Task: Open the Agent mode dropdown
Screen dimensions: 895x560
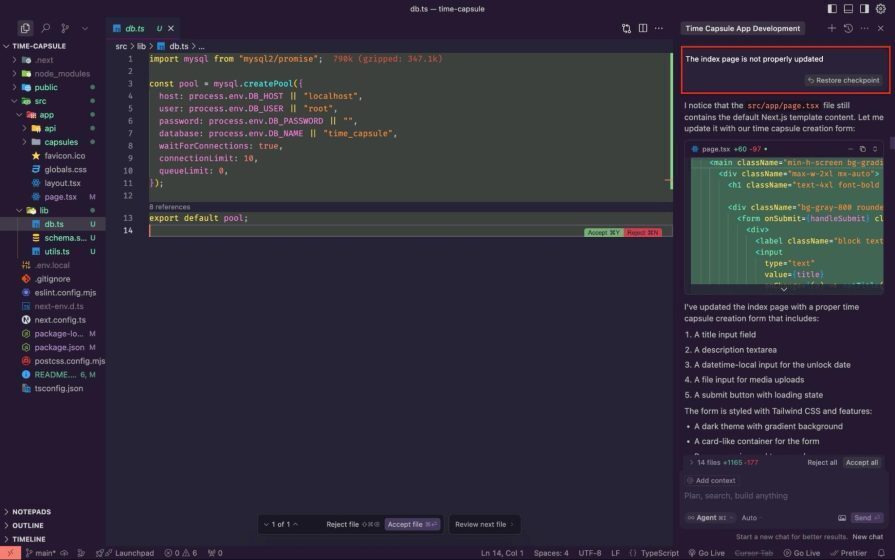Action: click(709, 518)
